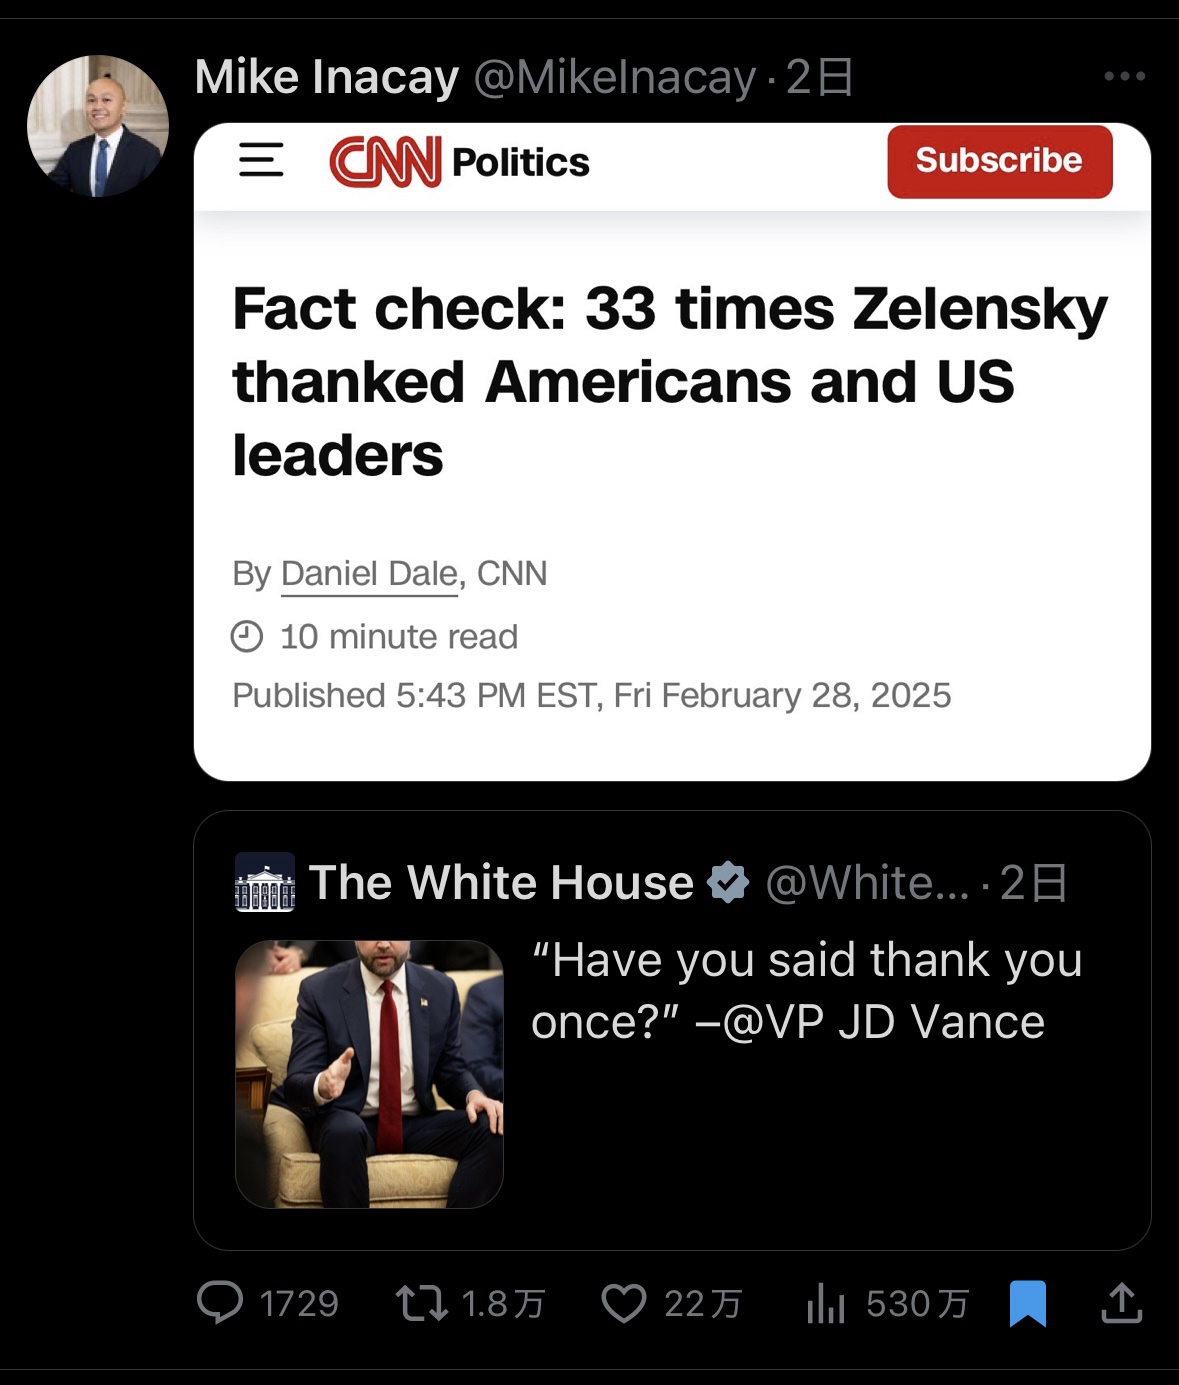1179x1385 pixels.
Task: Select the Politics section label
Action: tap(520, 162)
